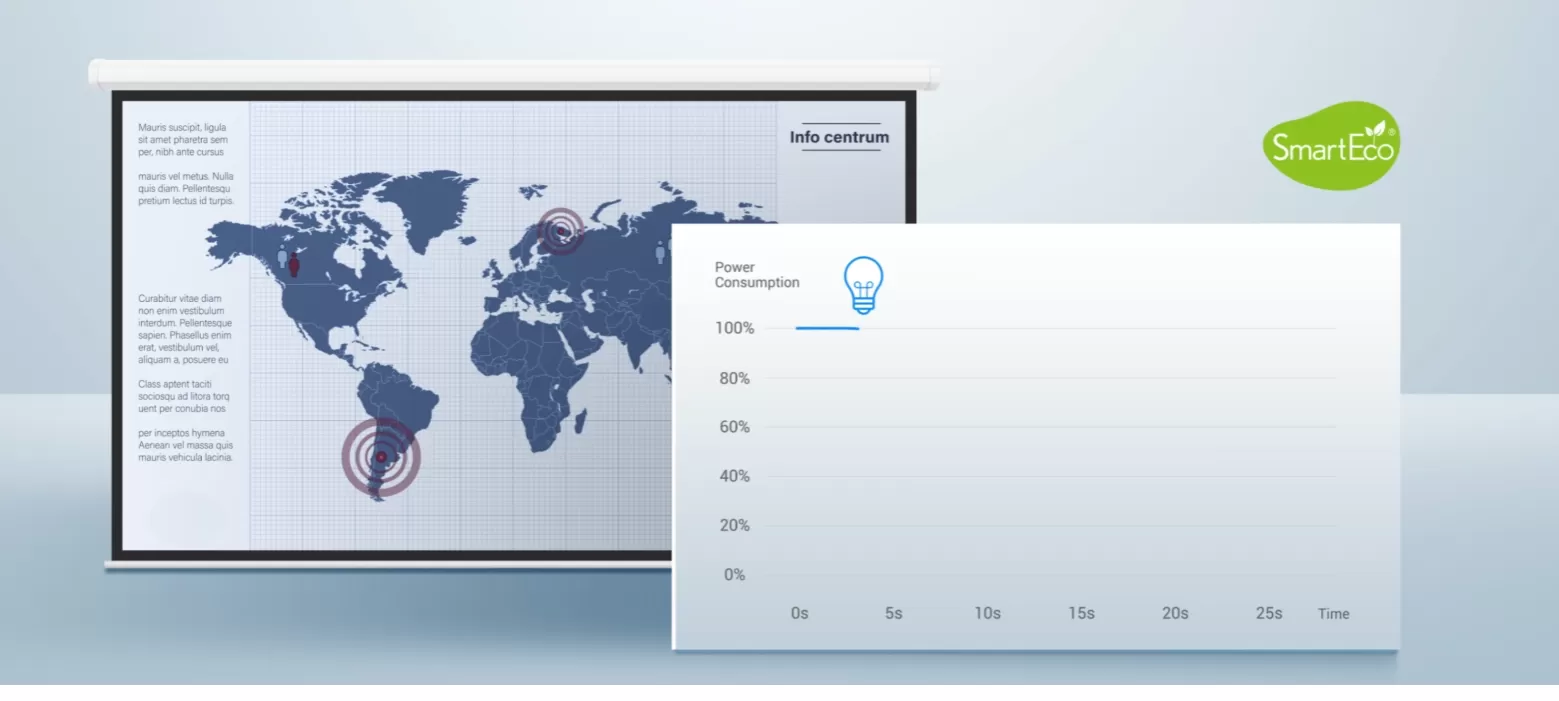Select the 80% axis label
The width and height of the screenshot is (1559, 701).
point(734,378)
